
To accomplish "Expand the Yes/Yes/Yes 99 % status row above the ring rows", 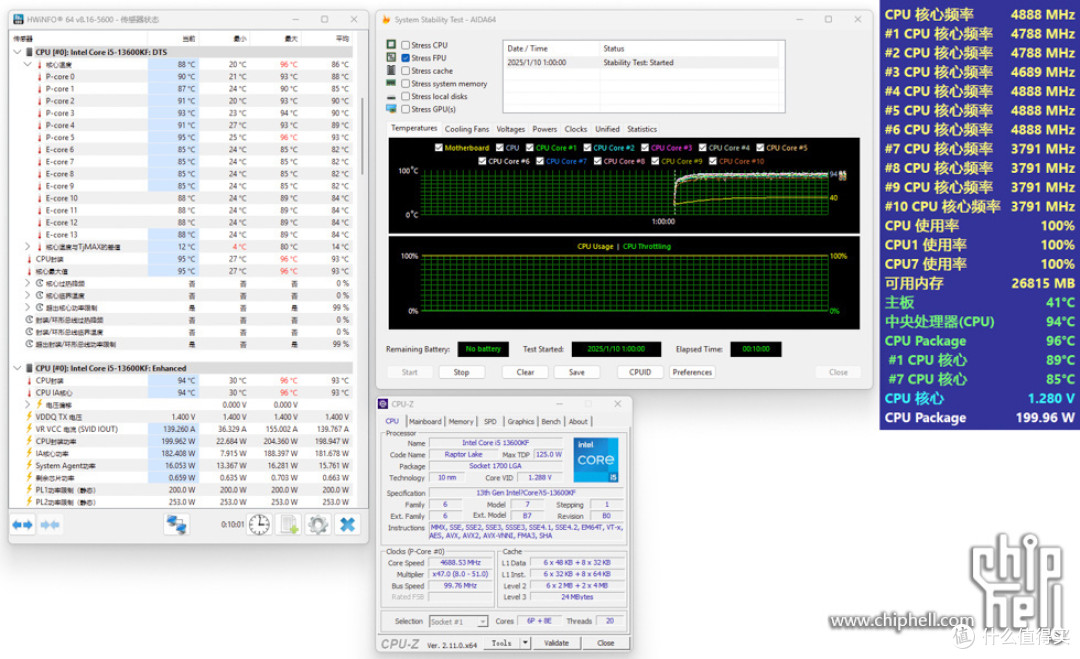I will pos(28,308).
